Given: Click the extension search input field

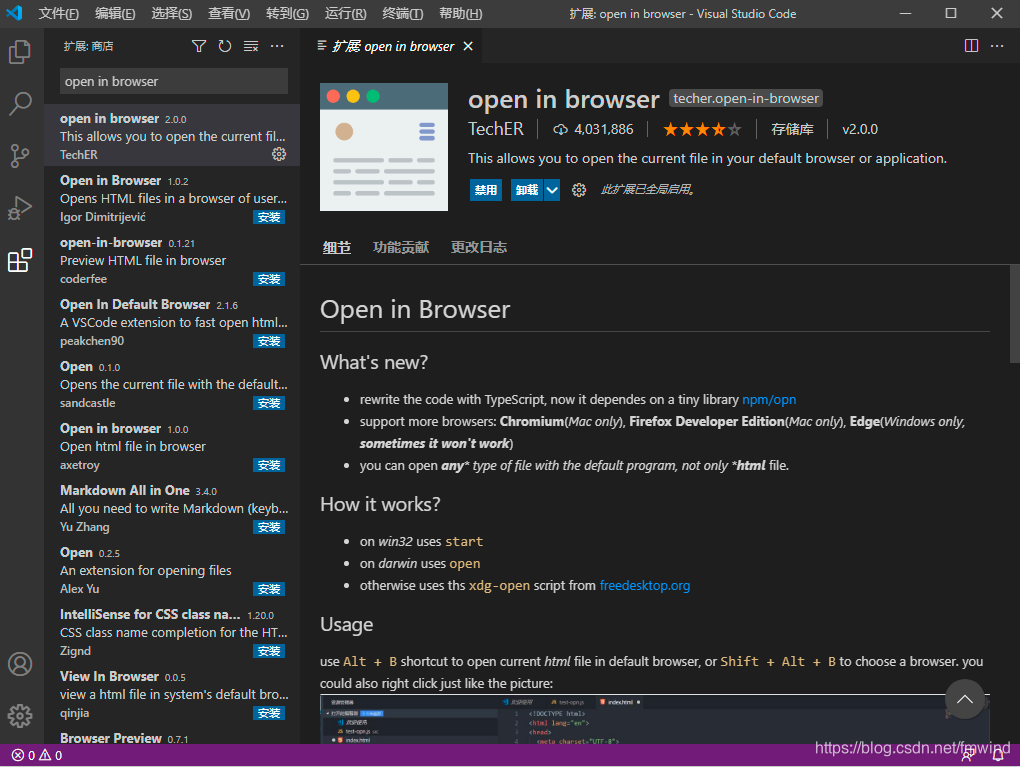Looking at the screenshot, I should [x=174, y=81].
